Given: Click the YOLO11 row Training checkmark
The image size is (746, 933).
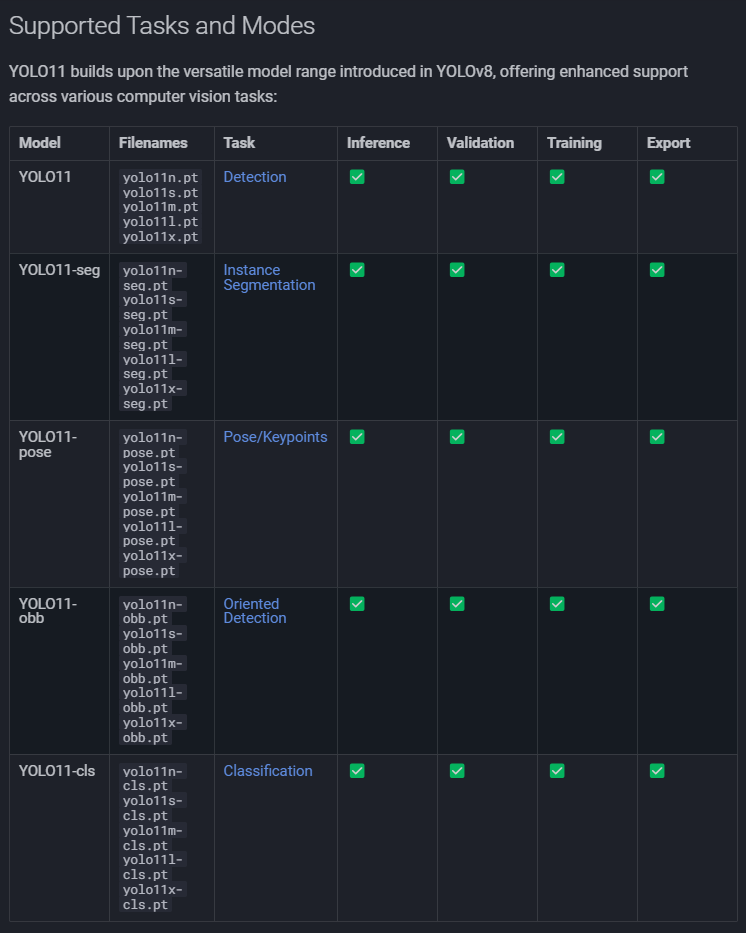Looking at the screenshot, I should (x=557, y=177).
